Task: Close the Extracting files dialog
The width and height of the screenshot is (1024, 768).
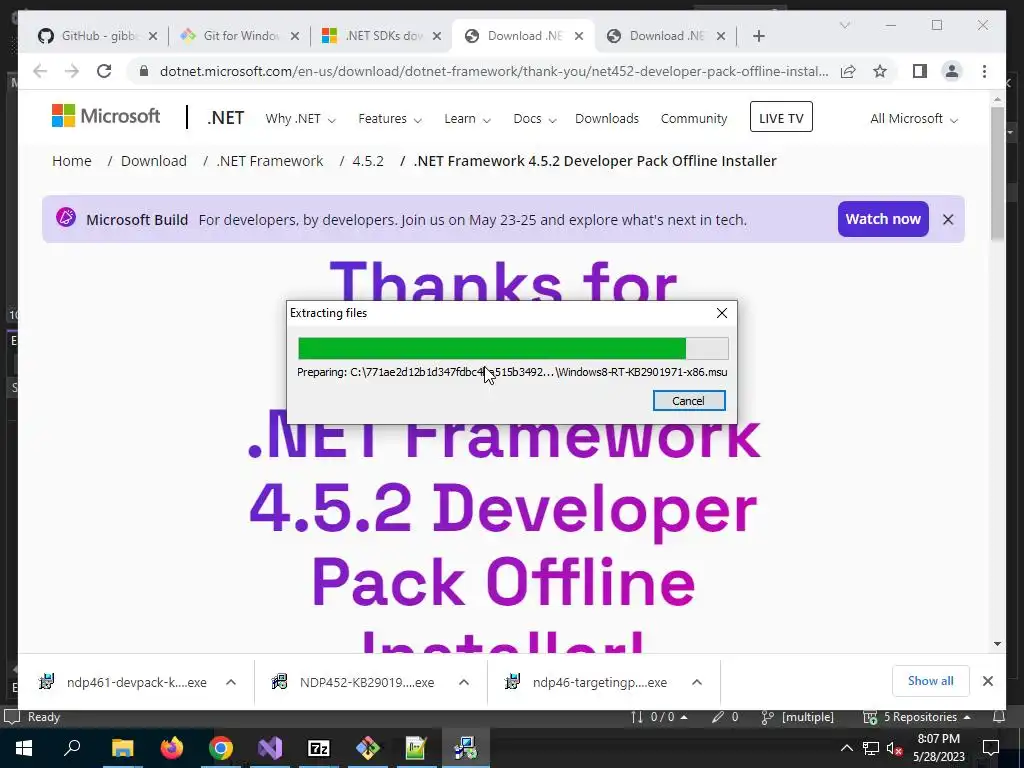Action: (722, 313)
